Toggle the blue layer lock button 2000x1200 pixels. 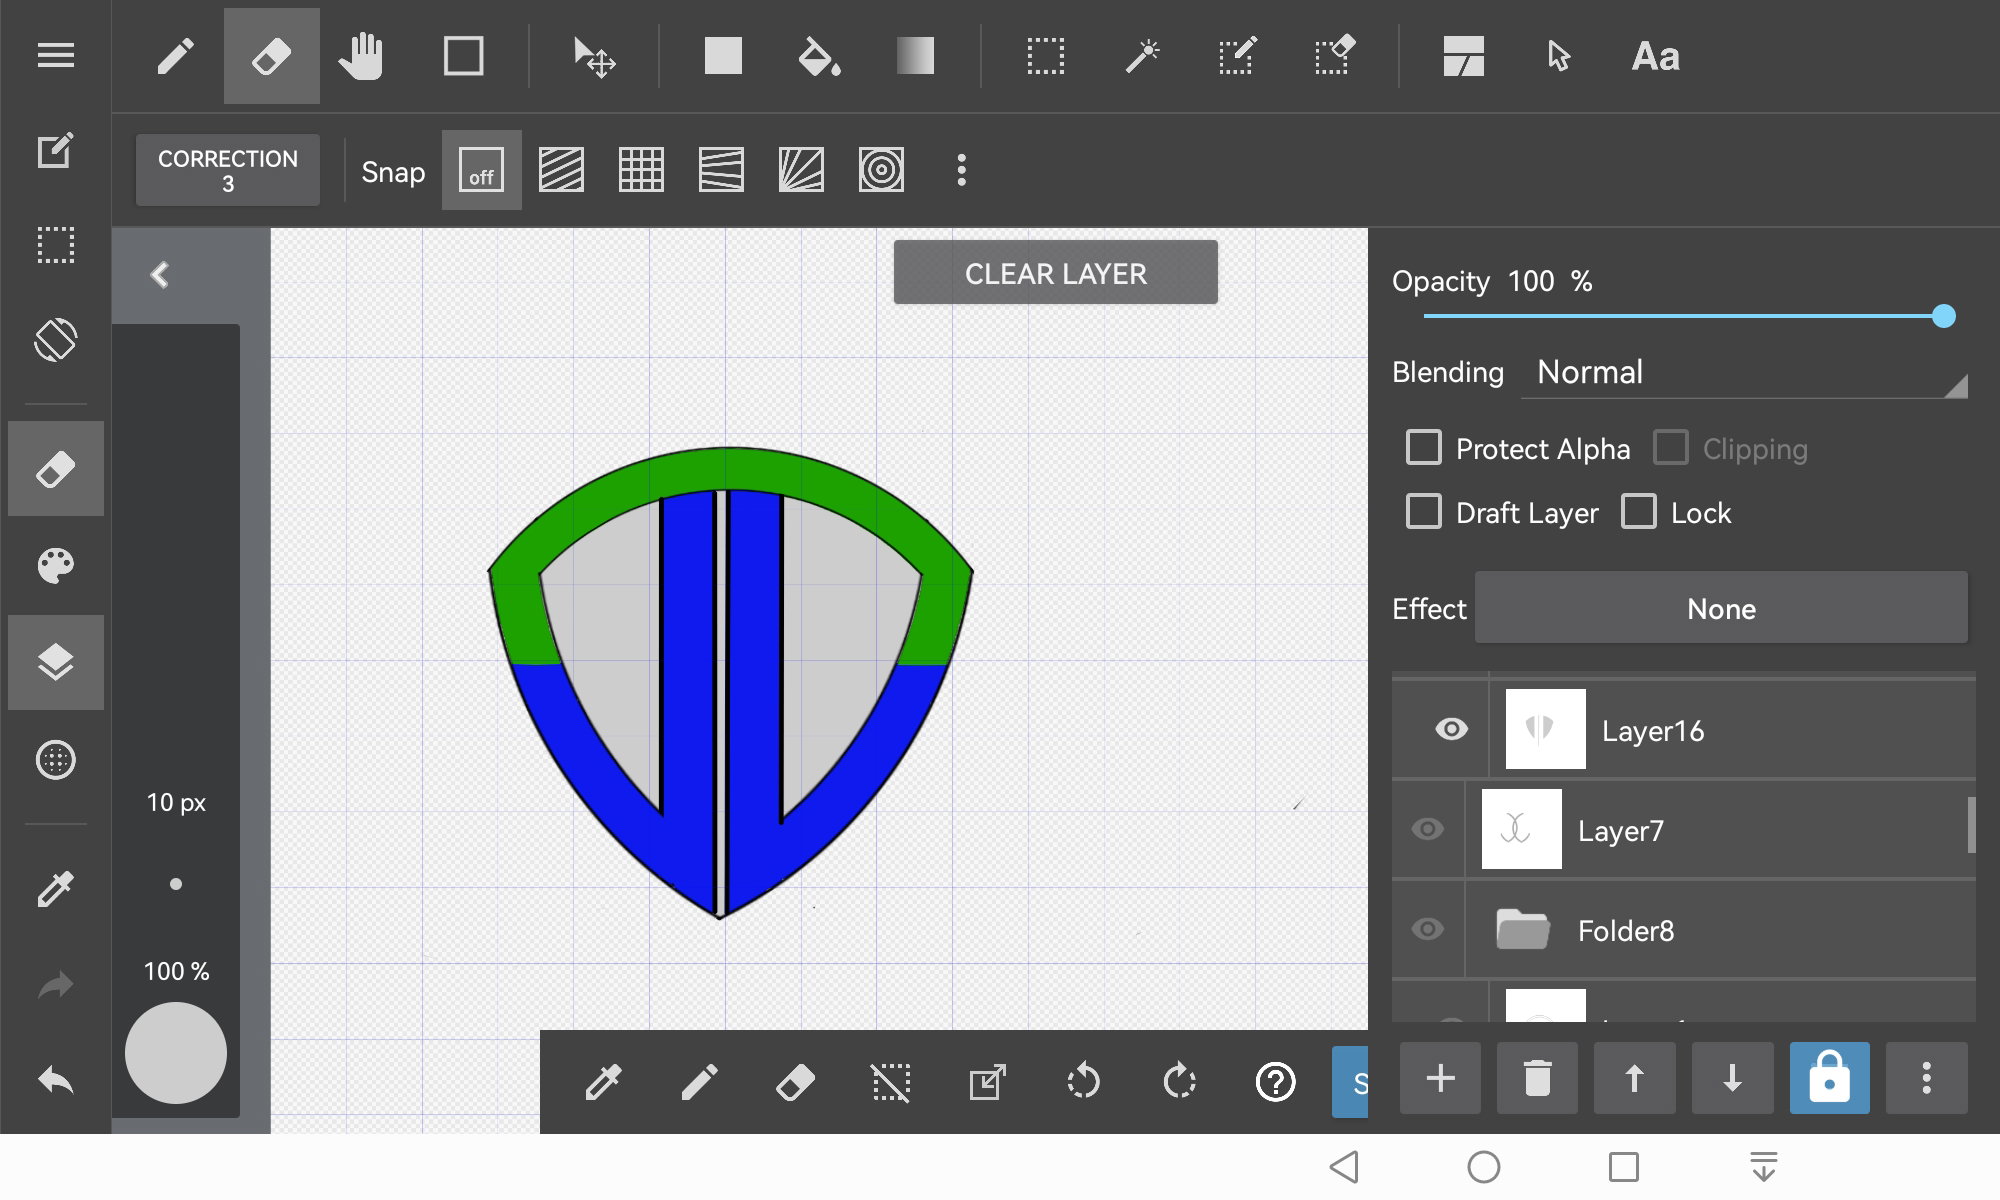tap(1829, 1078)
